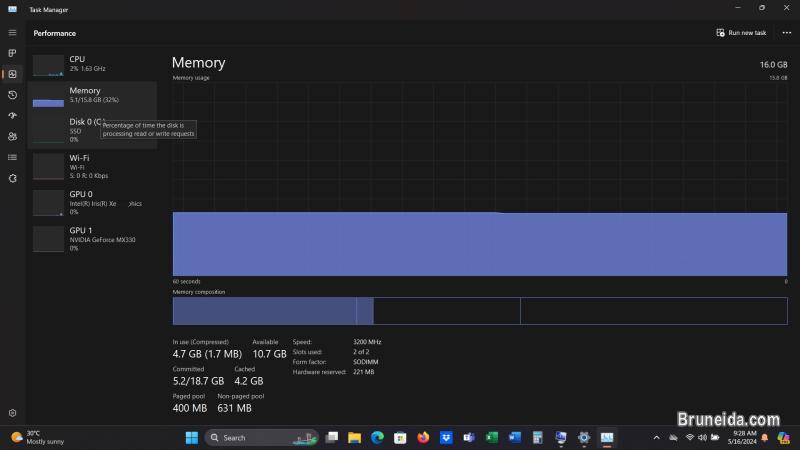The image size is (800, 450).
Task: Show hidden system tray icons
Action: click(656, 437)
